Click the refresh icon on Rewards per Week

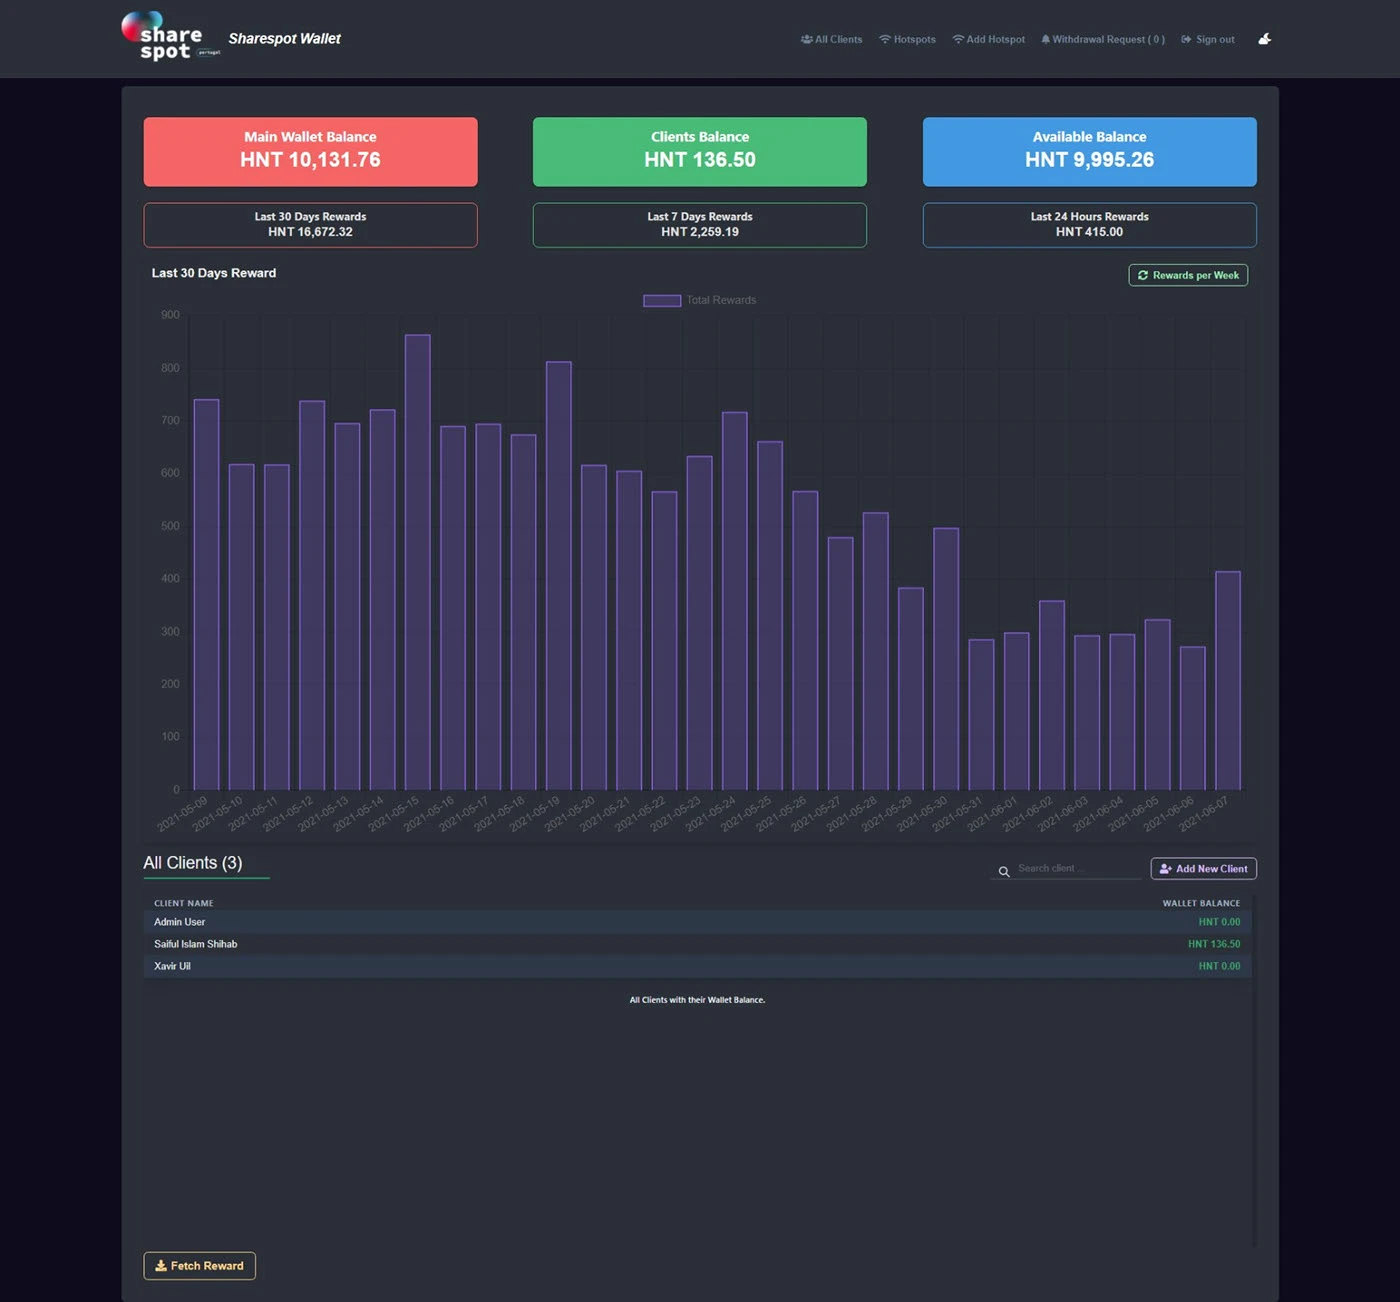1143,275
